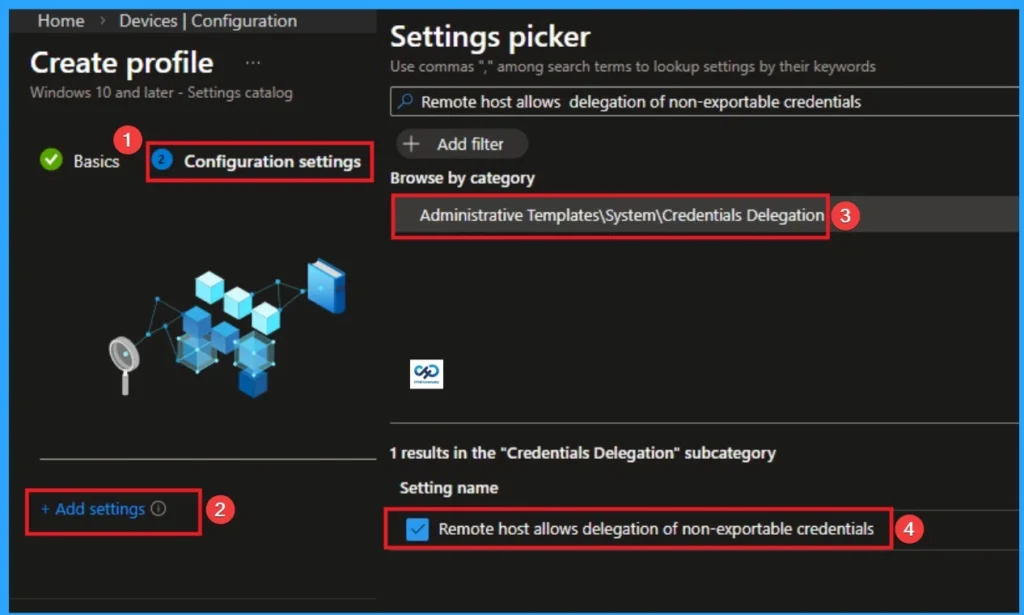Screen dimensions: 1024x615
Task: Click the small logo icon in the results area
Action: click(x=426, y=371)
